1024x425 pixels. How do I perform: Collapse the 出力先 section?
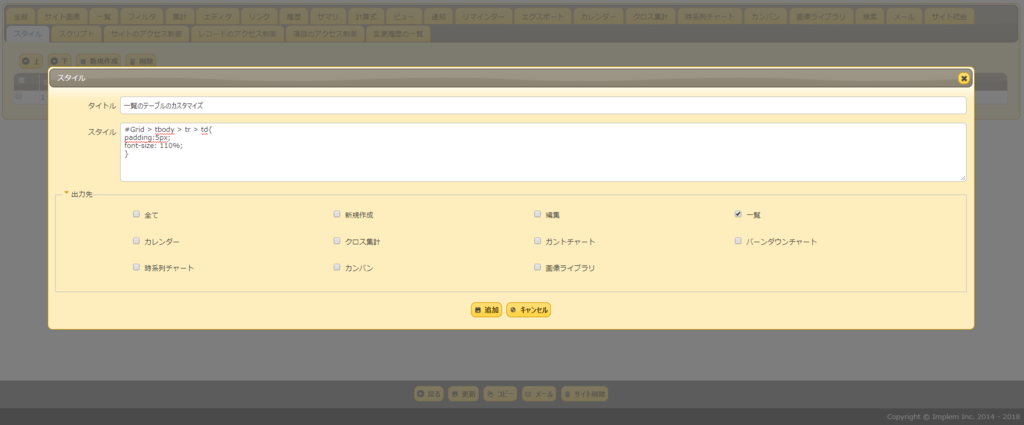click(x=78, y=194)
